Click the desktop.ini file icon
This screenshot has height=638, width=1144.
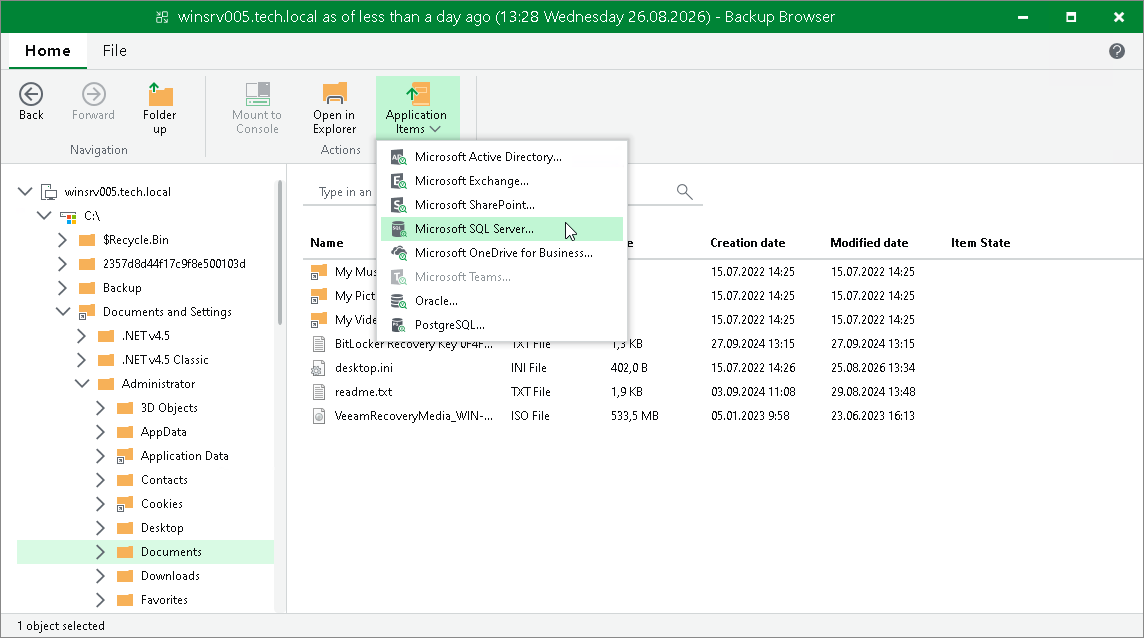[319, 368]
